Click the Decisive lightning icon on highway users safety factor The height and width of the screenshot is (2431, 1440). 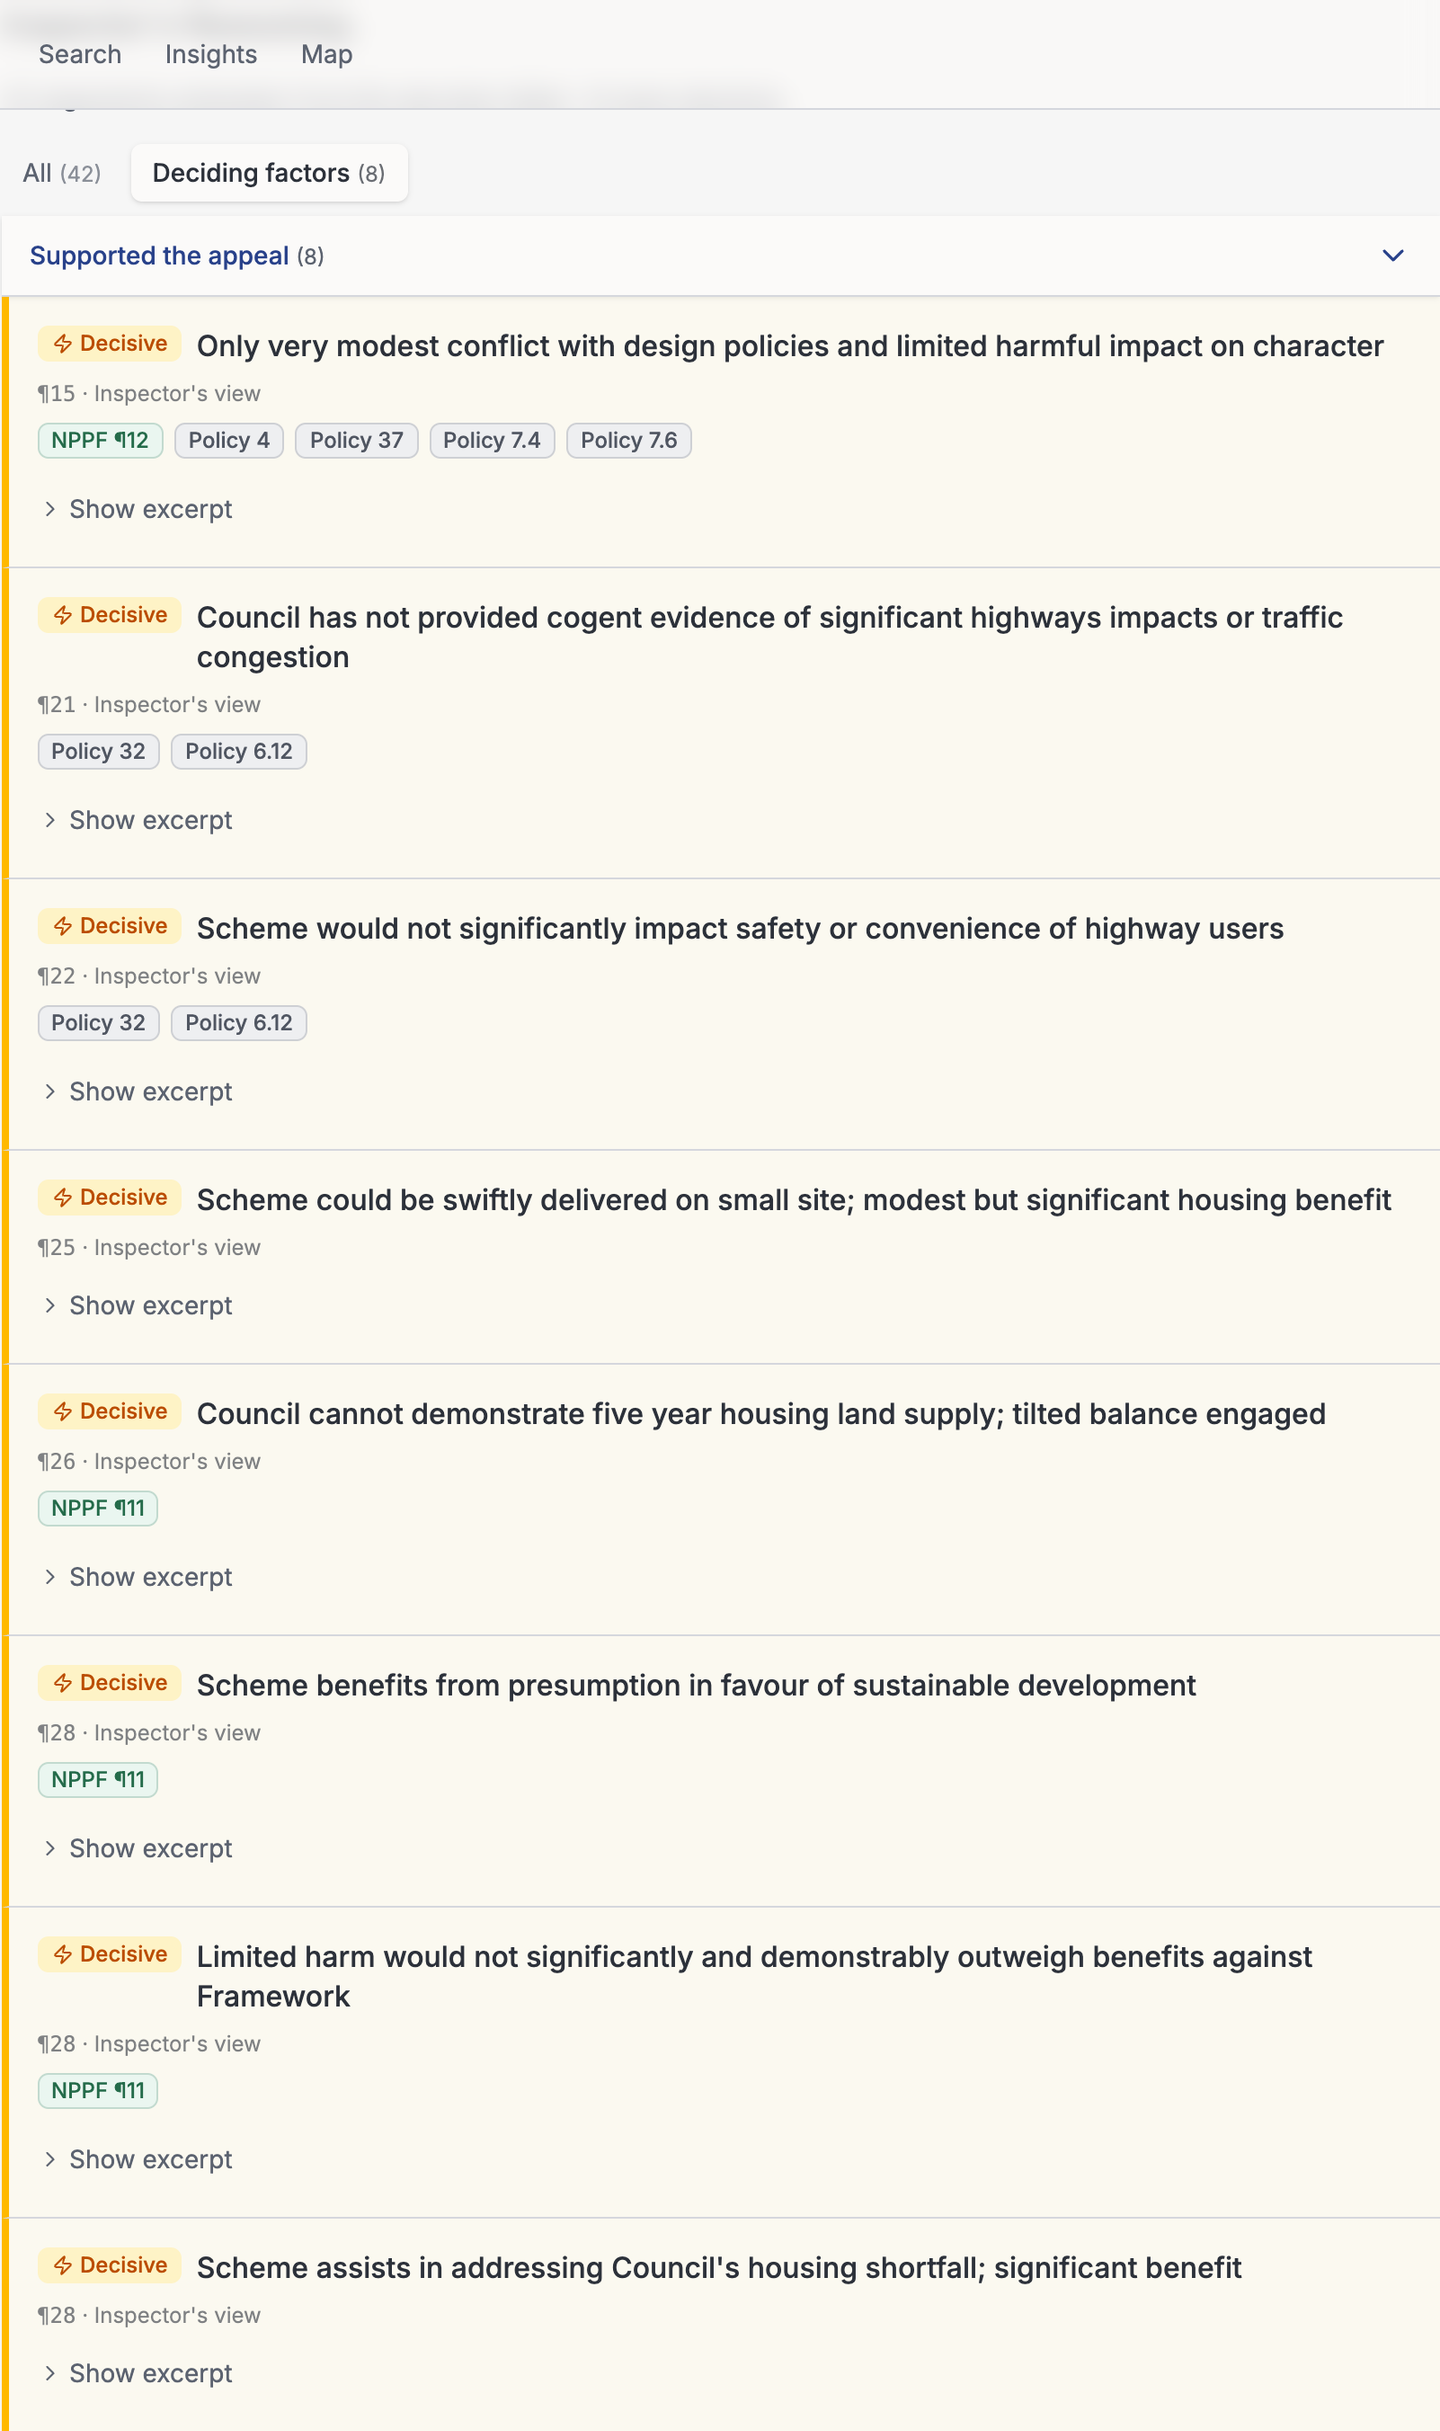point(63,925)
